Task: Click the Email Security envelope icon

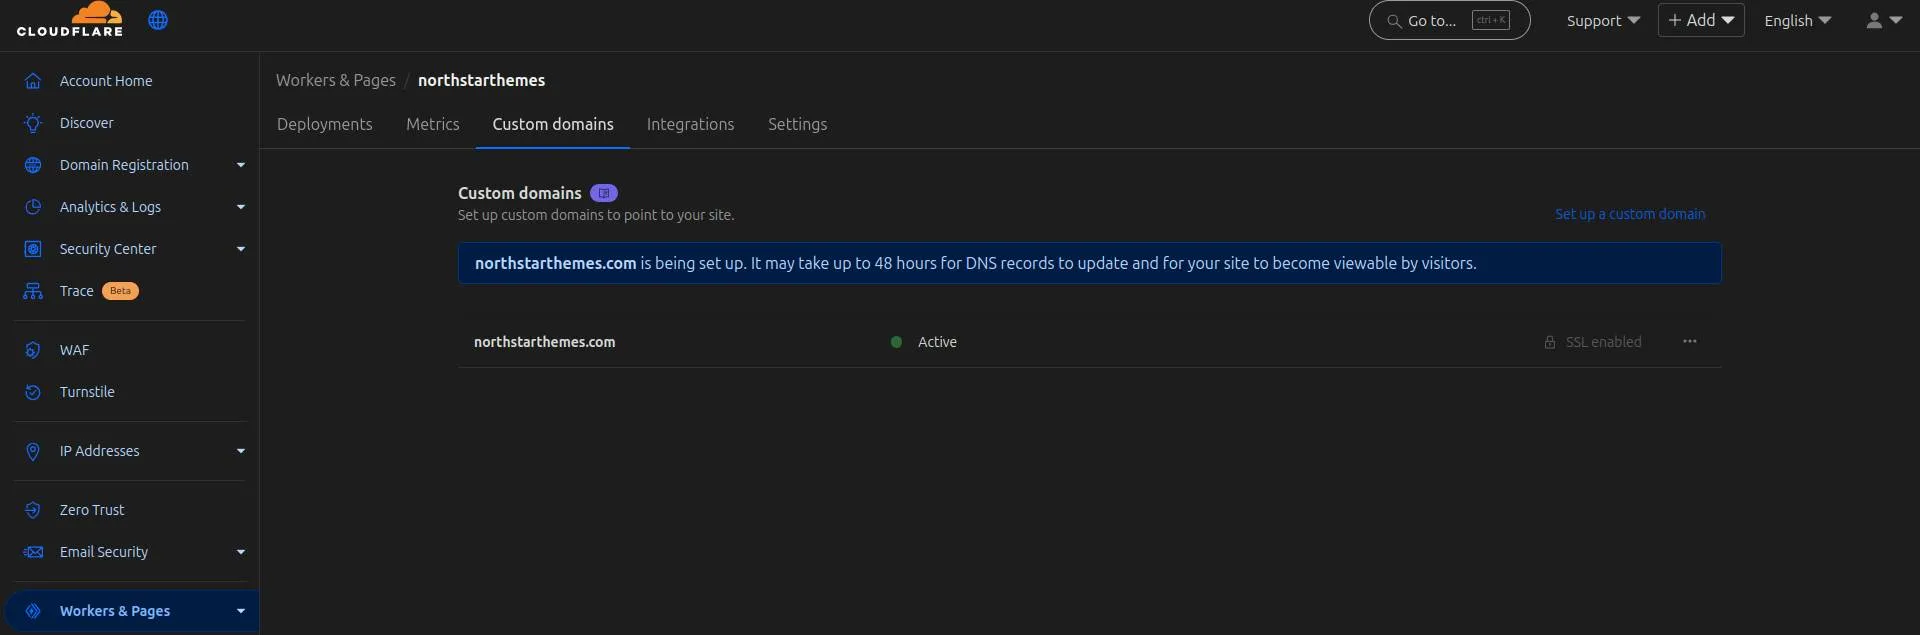Action: [33, 552]
